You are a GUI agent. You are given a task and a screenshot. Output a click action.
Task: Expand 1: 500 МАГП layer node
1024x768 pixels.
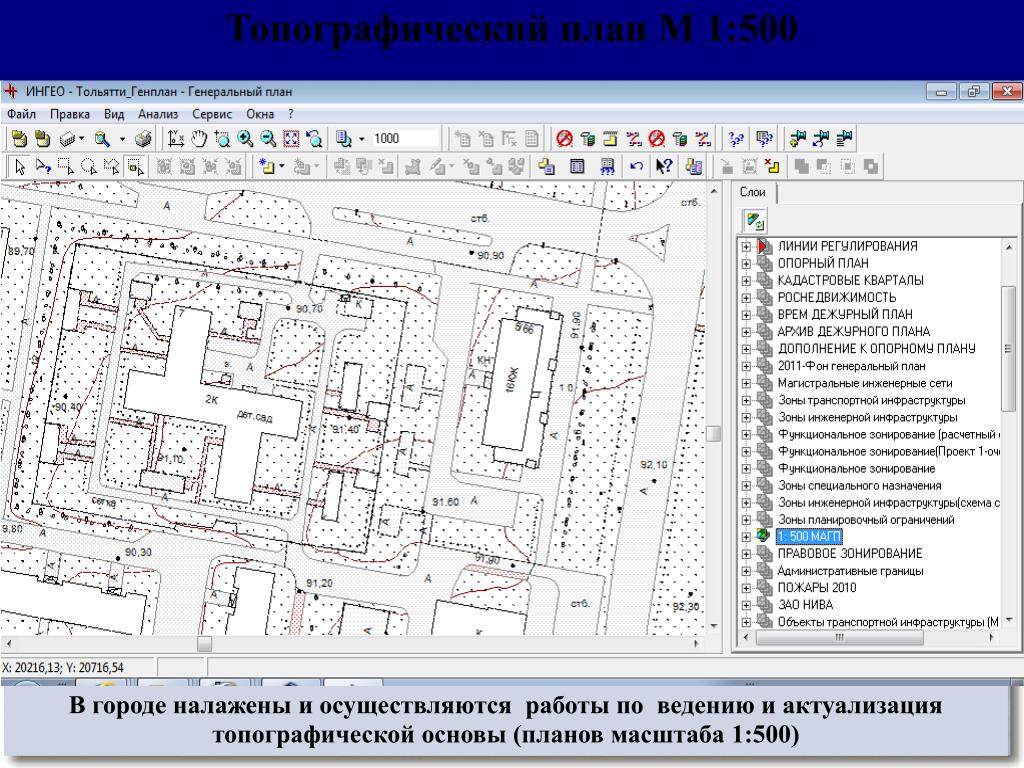746,537
